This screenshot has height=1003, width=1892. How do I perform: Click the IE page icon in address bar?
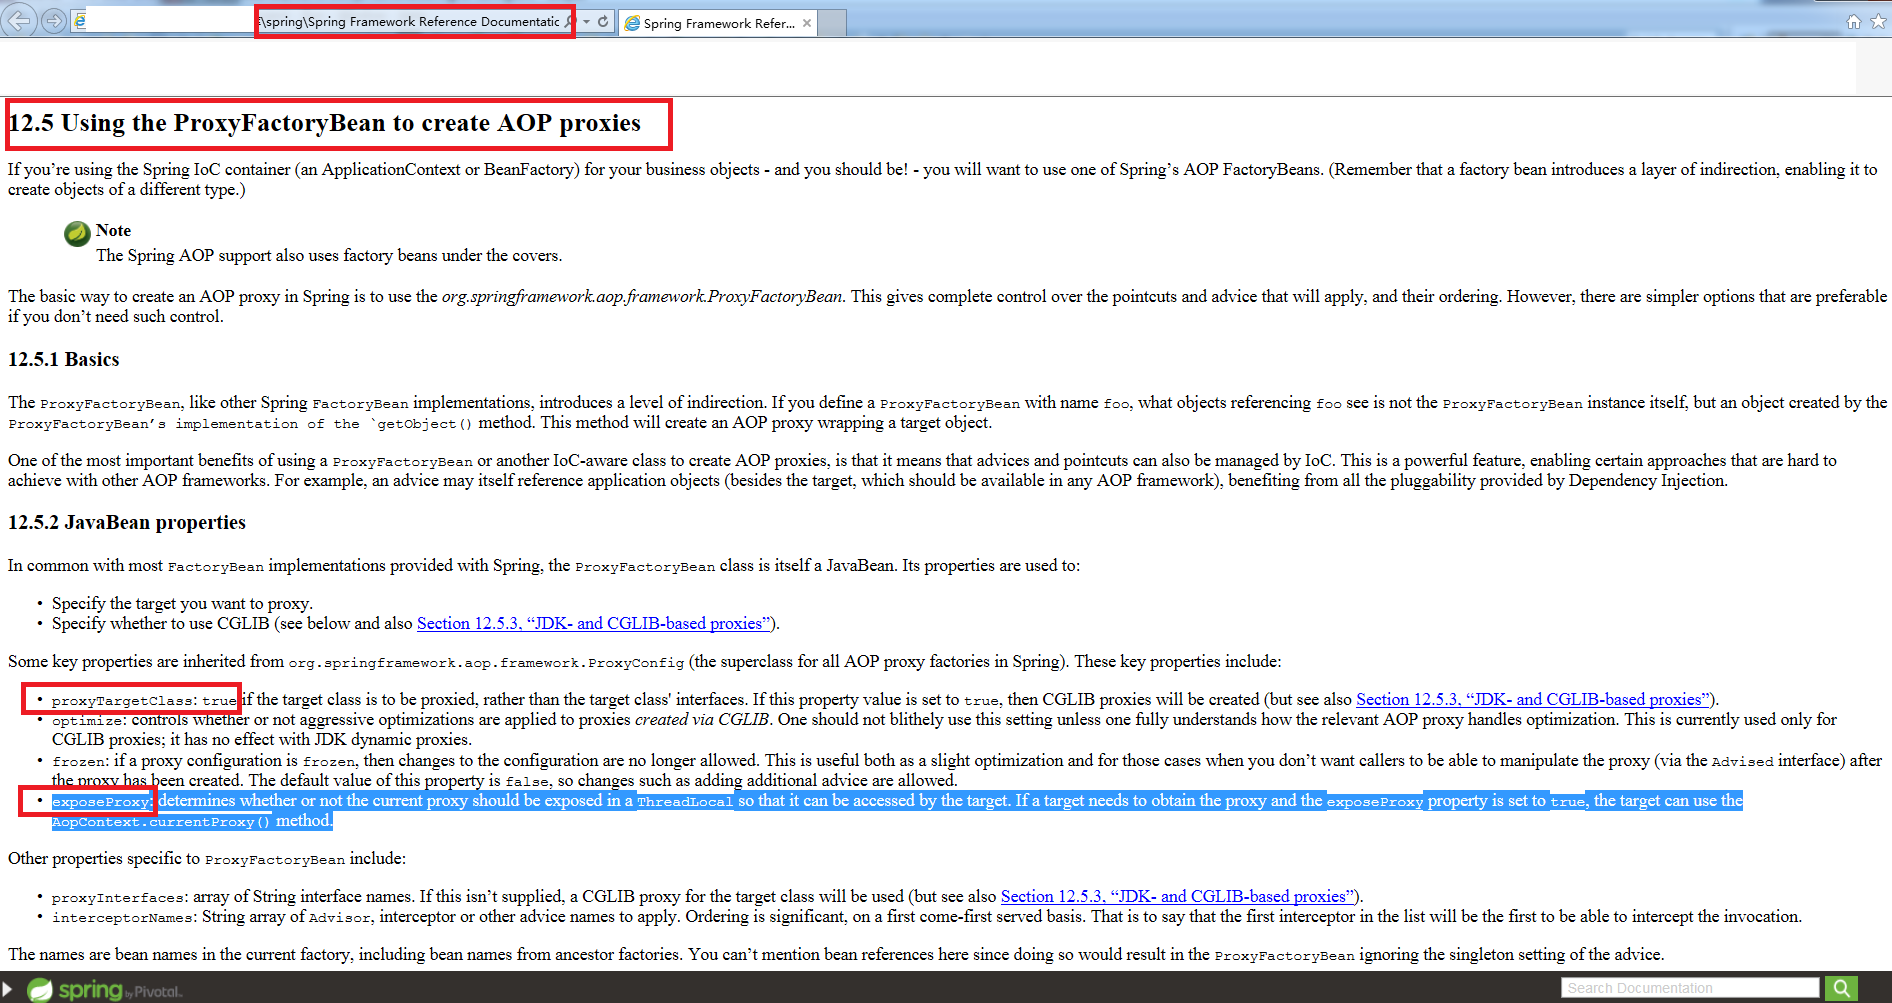pos(80,21)
